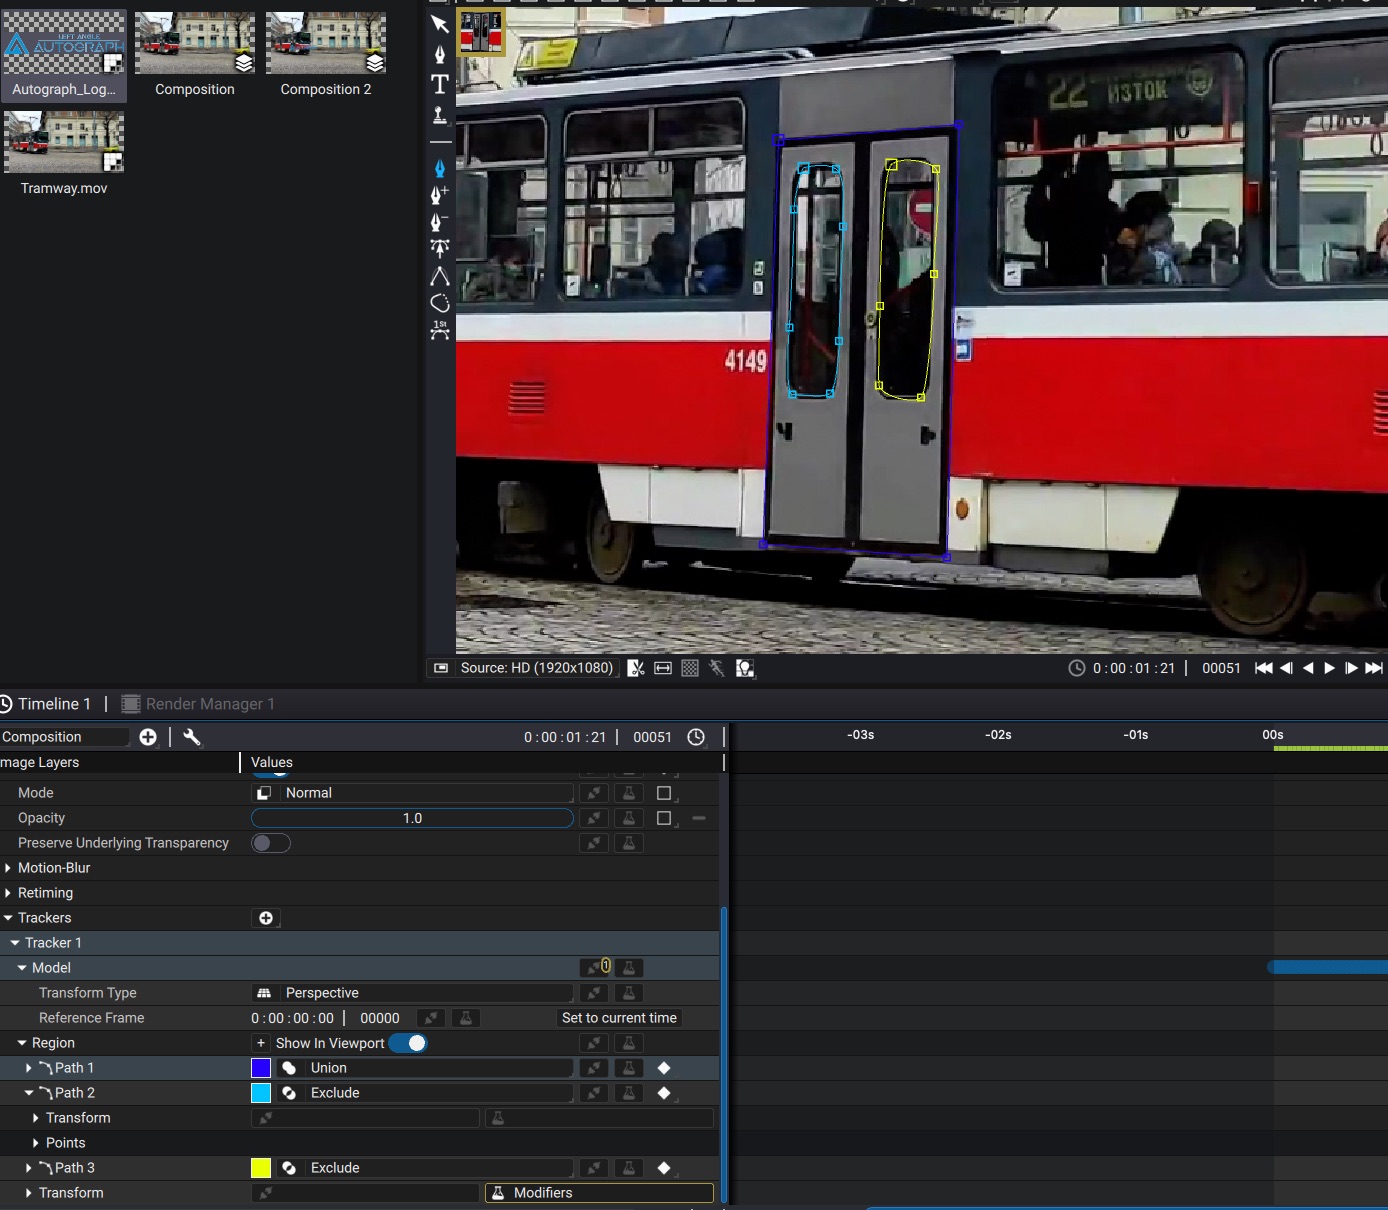Collapse the Tracker 1 group
This screenshot has width=1388, height=1210.
(15, 943)
